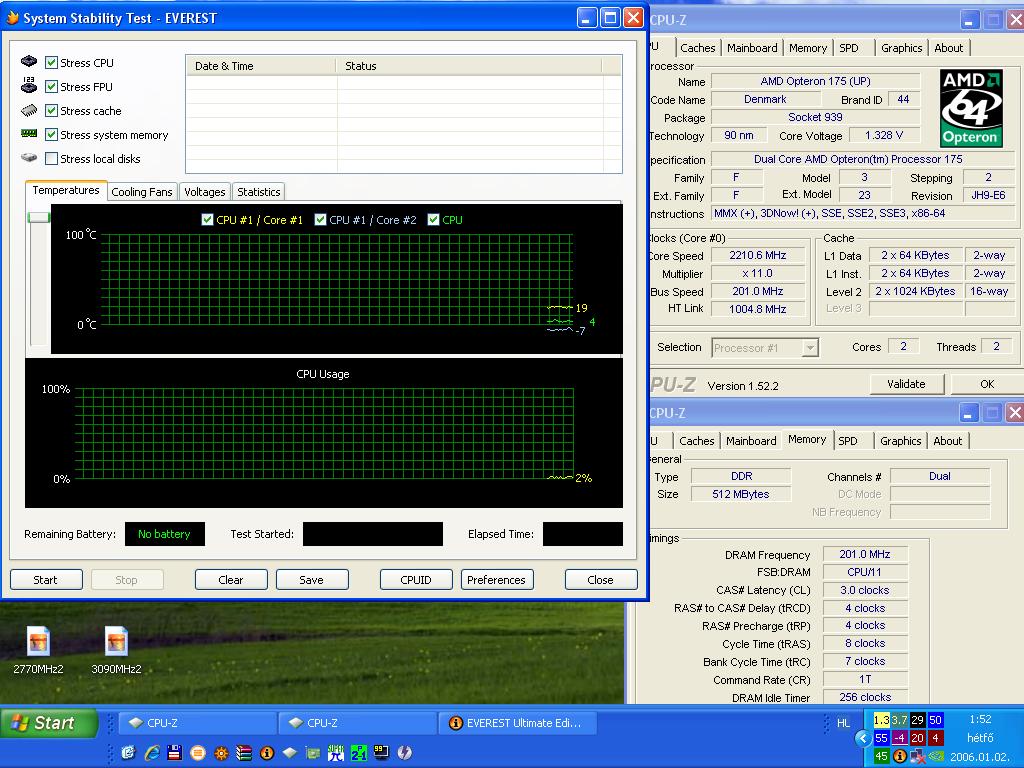
Task: Open Caches tab in lower CPU-Z window
Action: 697,441
